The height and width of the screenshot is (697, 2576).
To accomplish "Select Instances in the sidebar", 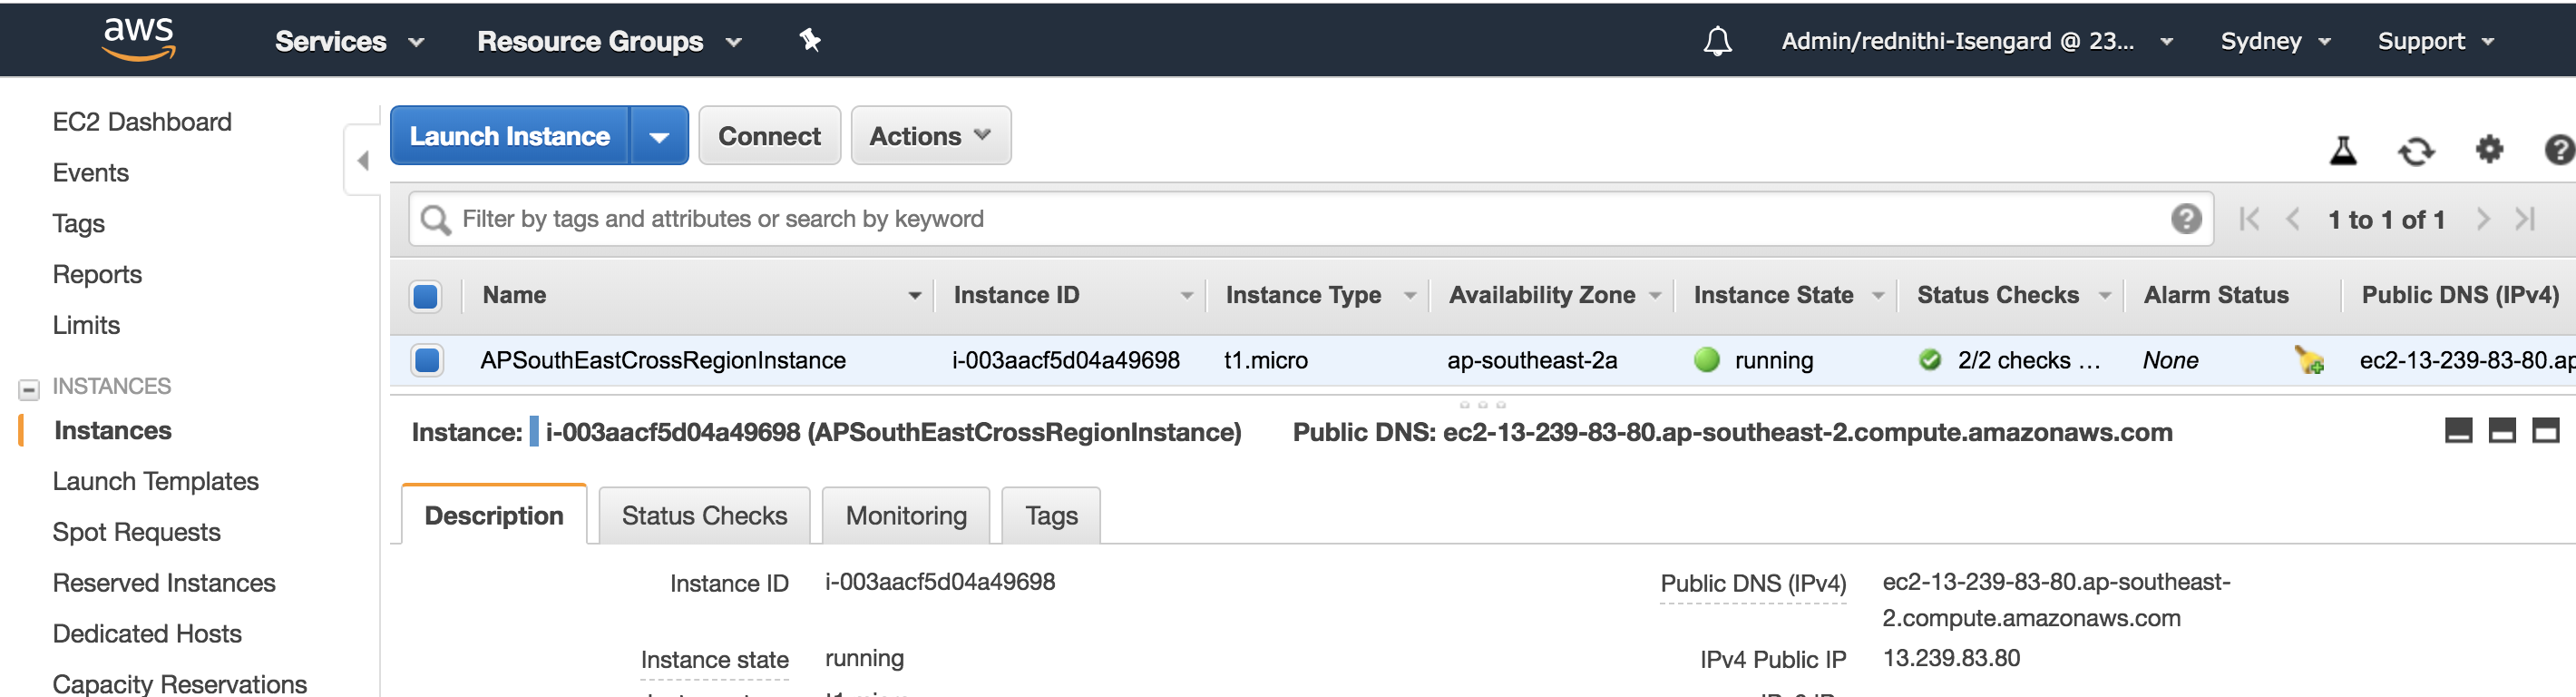I will click(113, 431).
